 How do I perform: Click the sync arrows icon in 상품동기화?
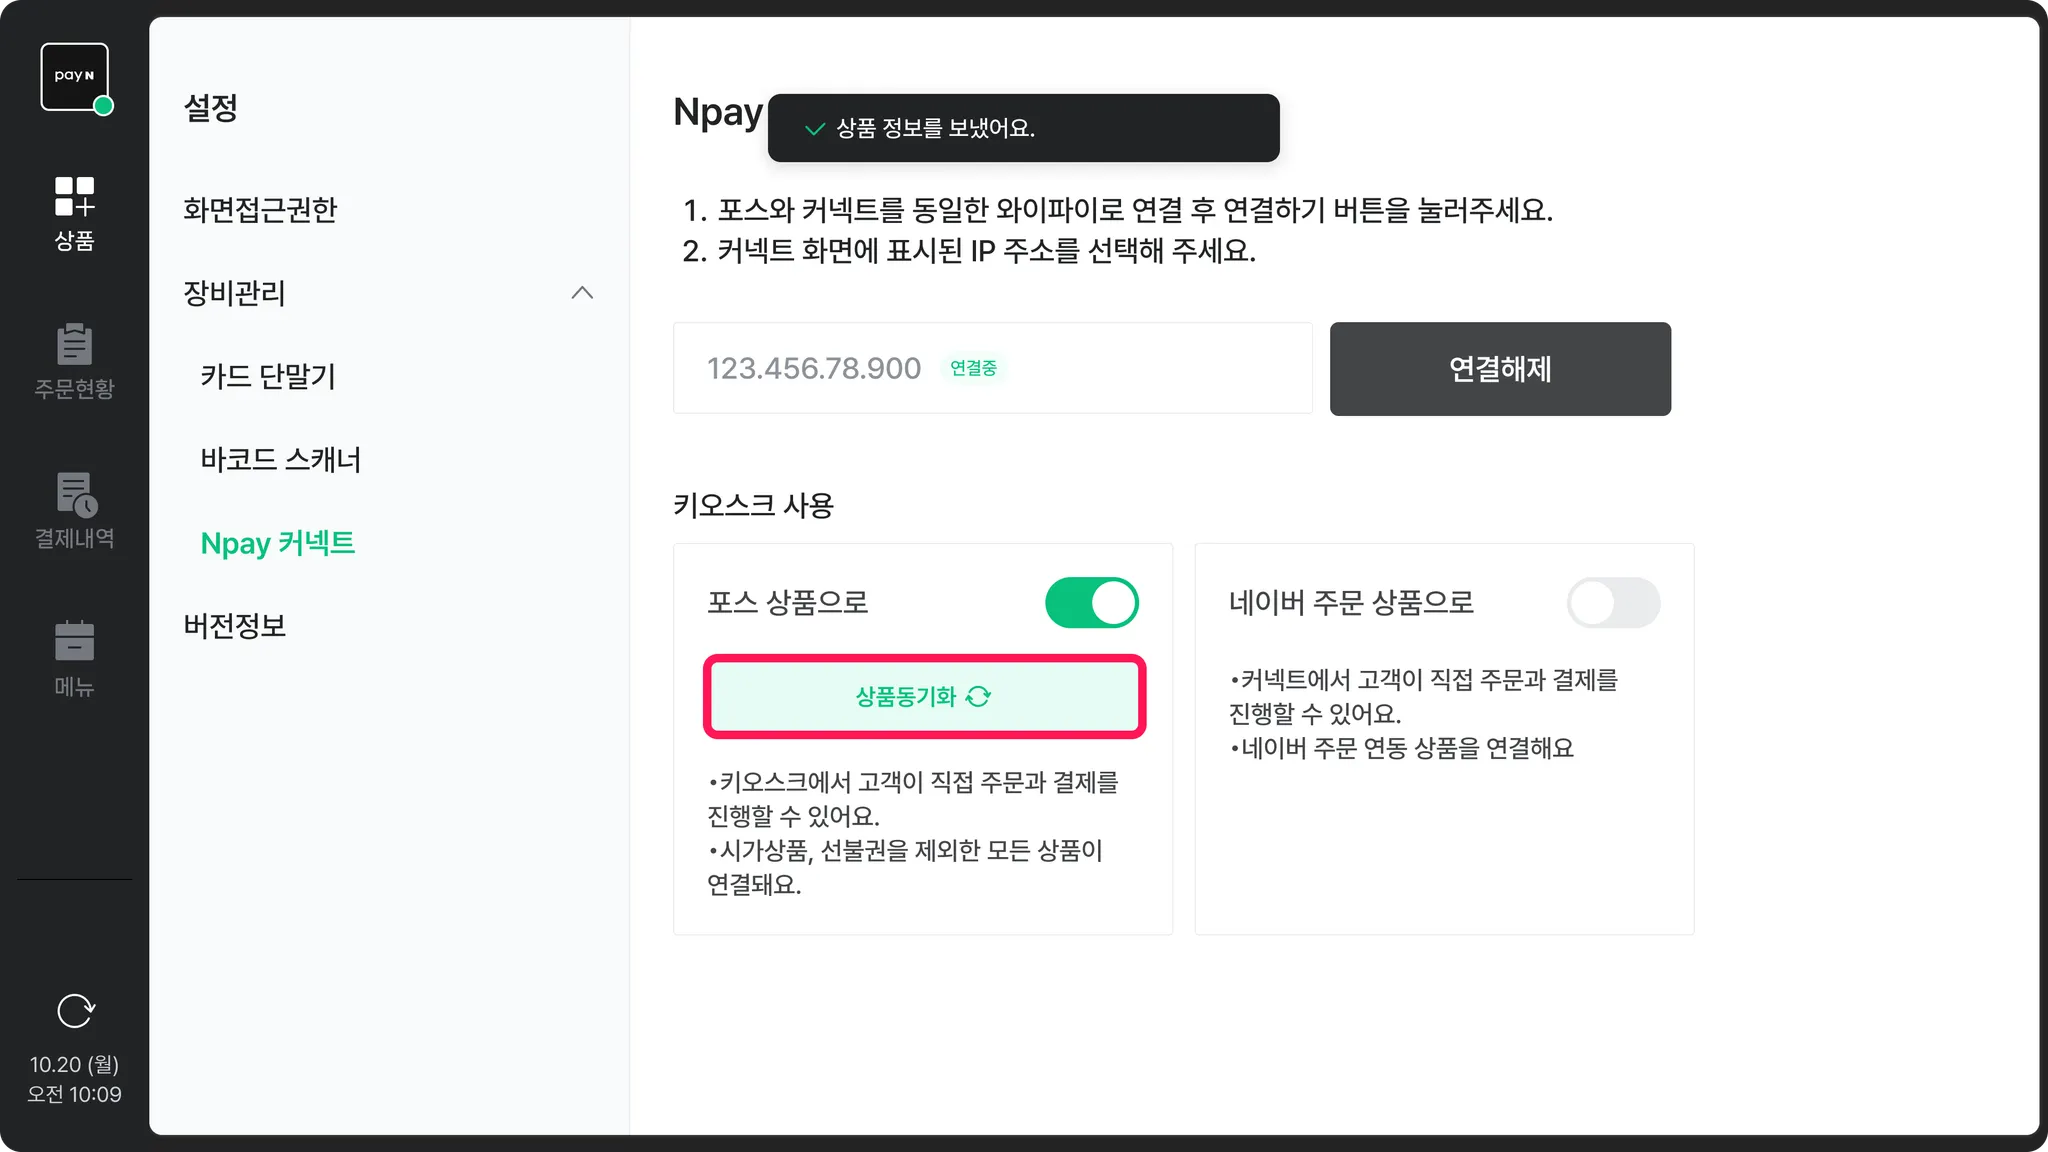click(x=978, y=697)
